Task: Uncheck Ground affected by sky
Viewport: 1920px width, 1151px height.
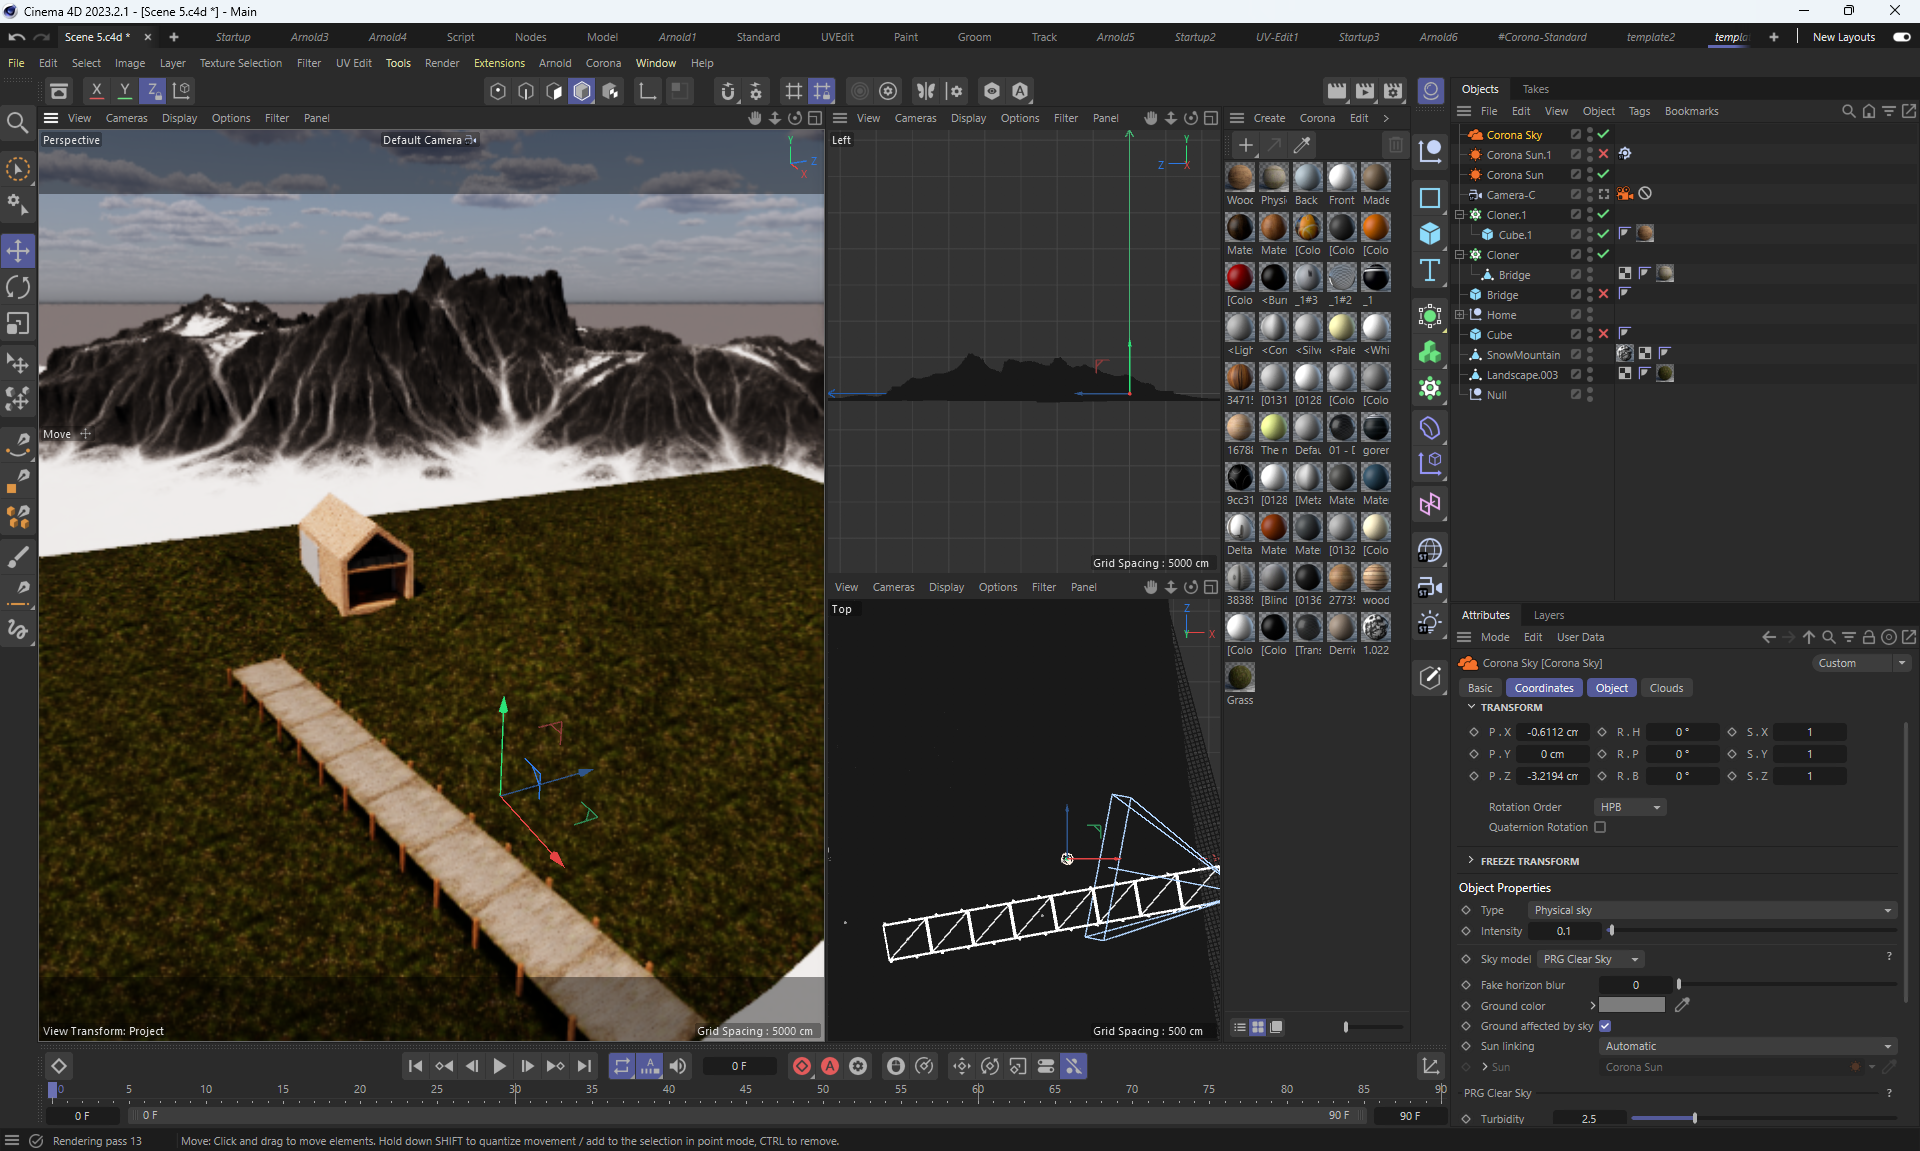Action: 1605,1026
